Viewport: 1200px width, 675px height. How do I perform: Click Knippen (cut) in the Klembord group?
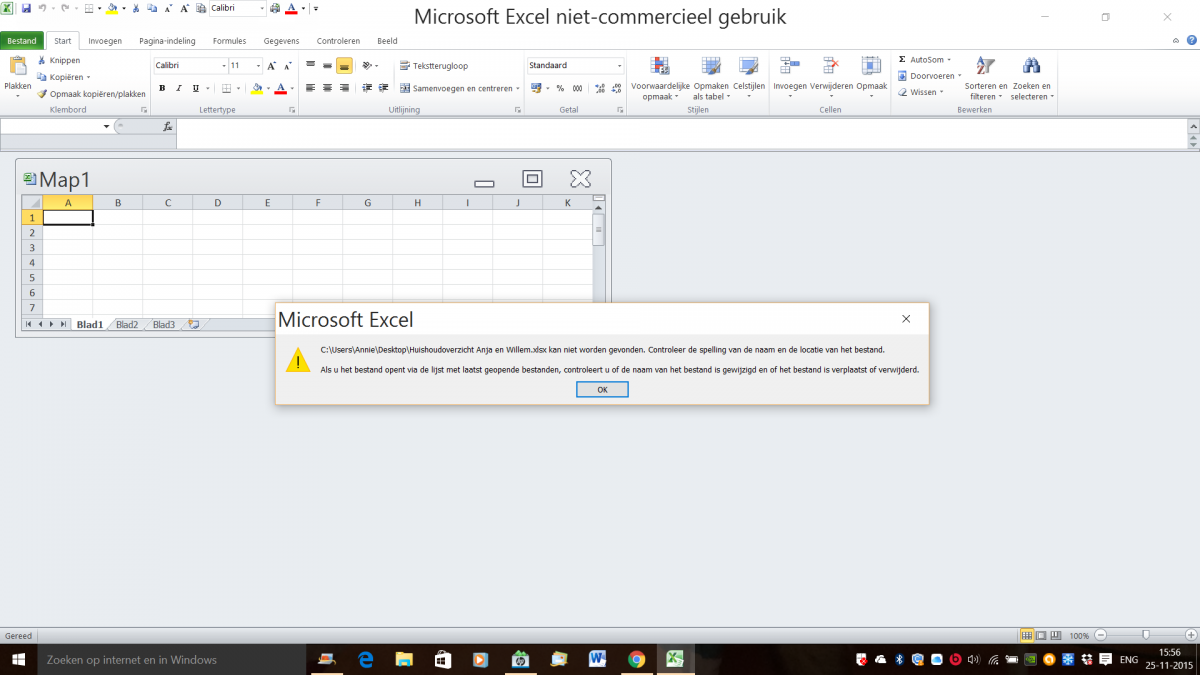point(58,60)
